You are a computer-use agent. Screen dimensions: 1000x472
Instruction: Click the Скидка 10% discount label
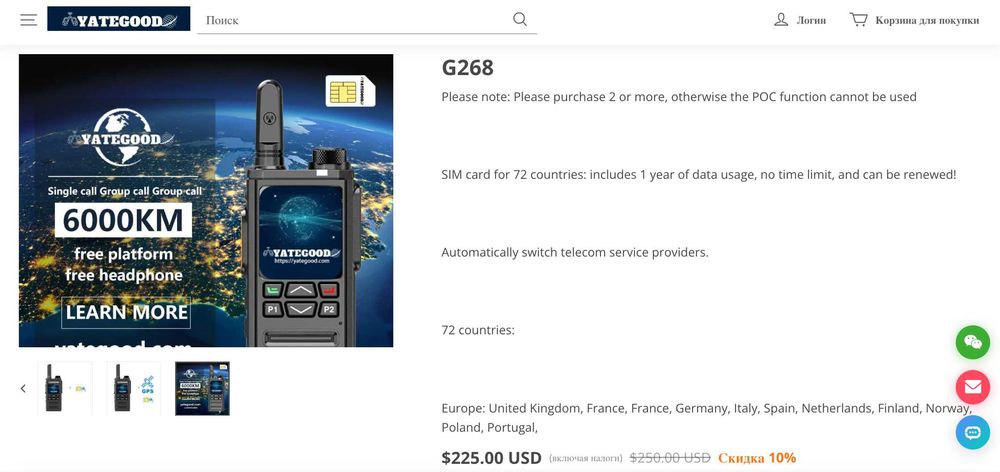coord(757,458)
